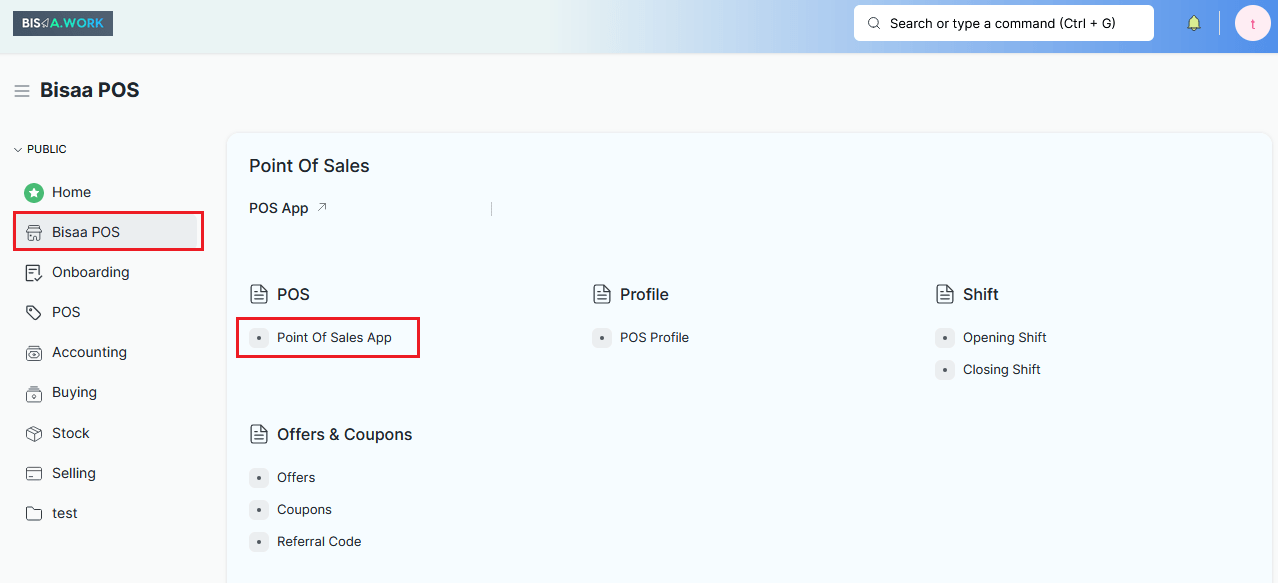Click the Buying icon in sidebar
The width and height of the screenshot is (1278, 583).
click(x=34, y=392)
